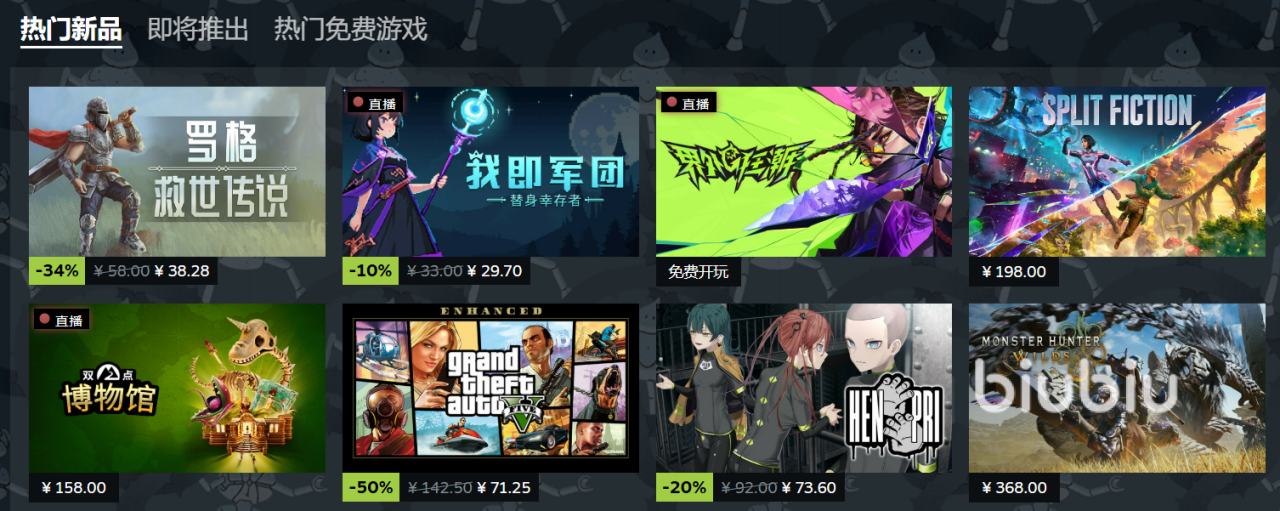This screenshot has width=1280, height=511.
Task: Click the -50% discount badge under GTA V
Action: pos(371,488)
